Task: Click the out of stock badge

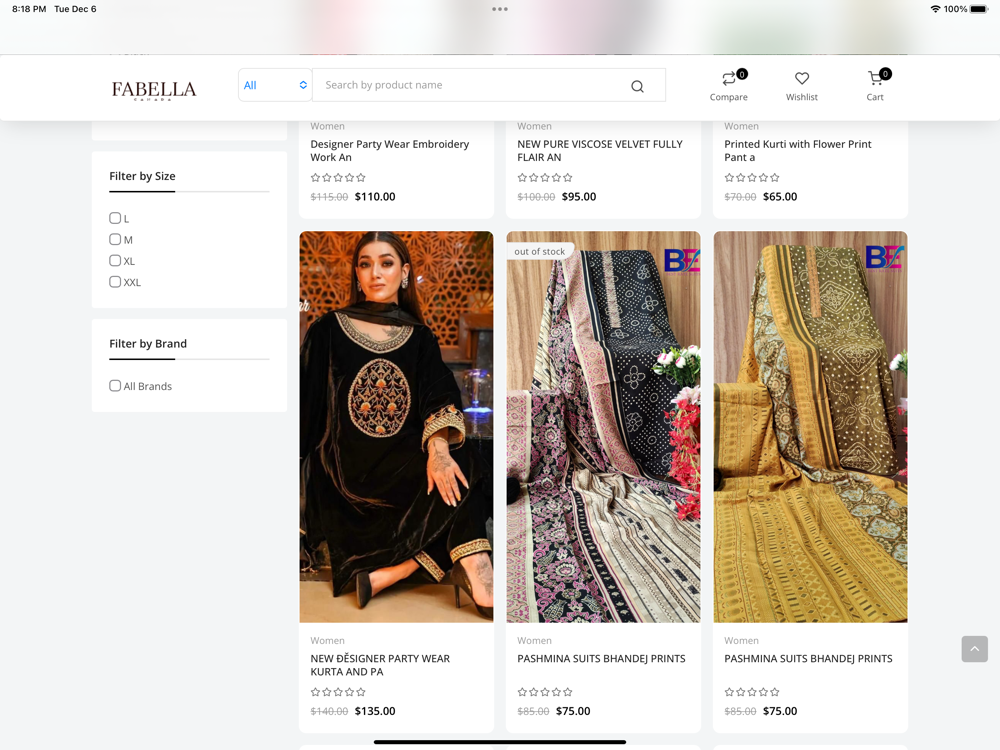Action: (540, 251)
